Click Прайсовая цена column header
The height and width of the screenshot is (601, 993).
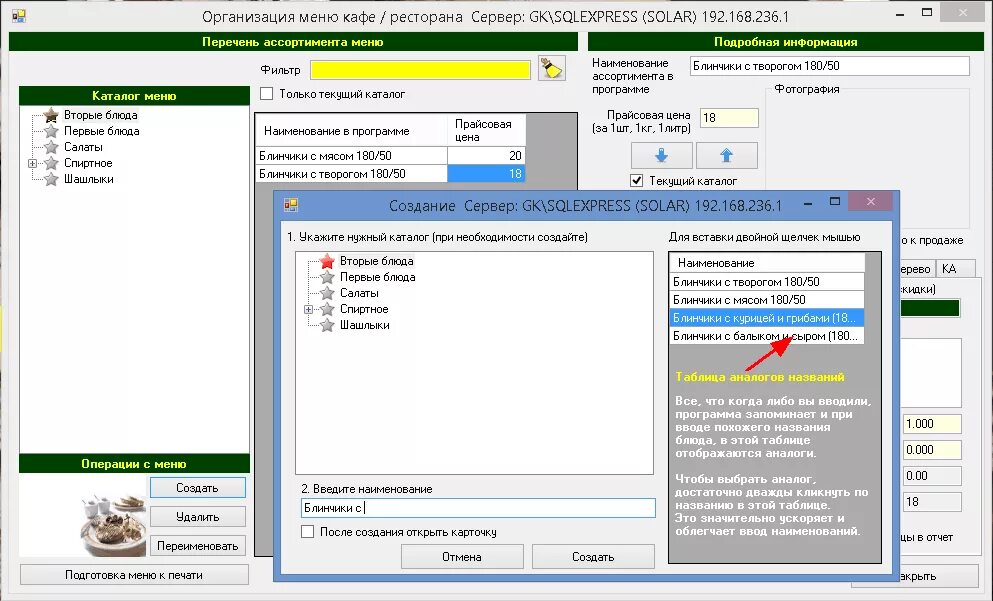(486, 130)
